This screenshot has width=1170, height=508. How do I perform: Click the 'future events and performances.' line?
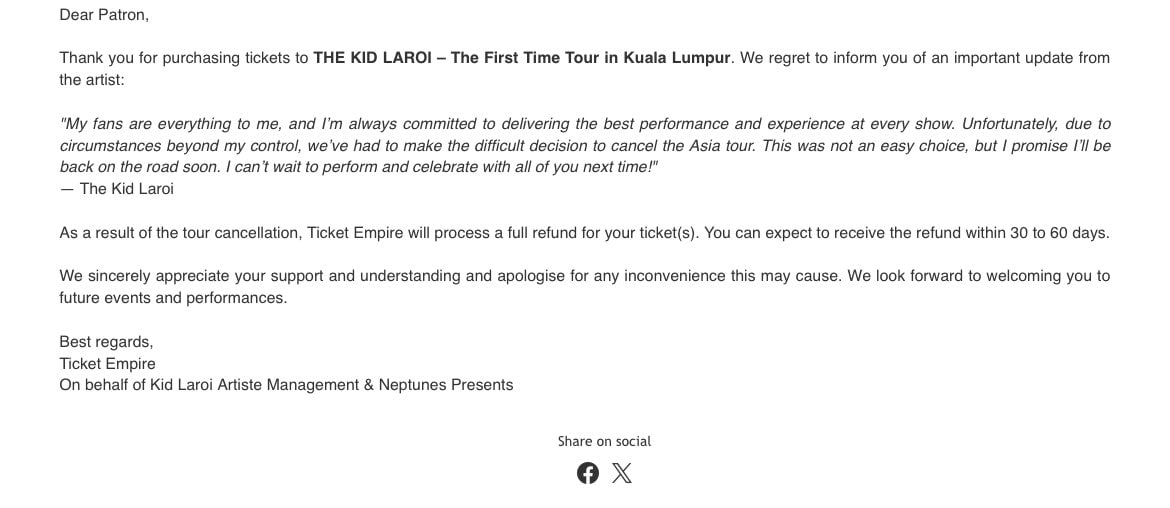tap(173, 298)
